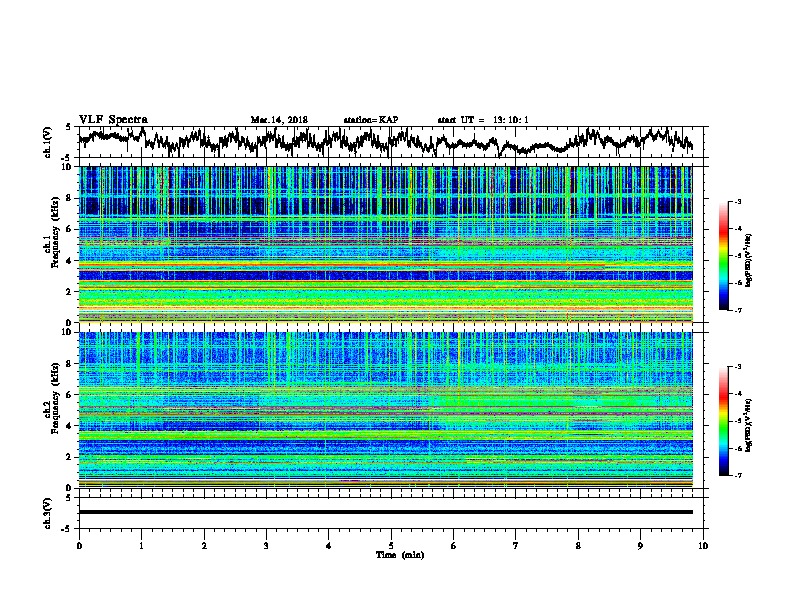The image size is (792, 612).
Task: Click time axis tick label "7"
Action: click(x=516, y=546)
